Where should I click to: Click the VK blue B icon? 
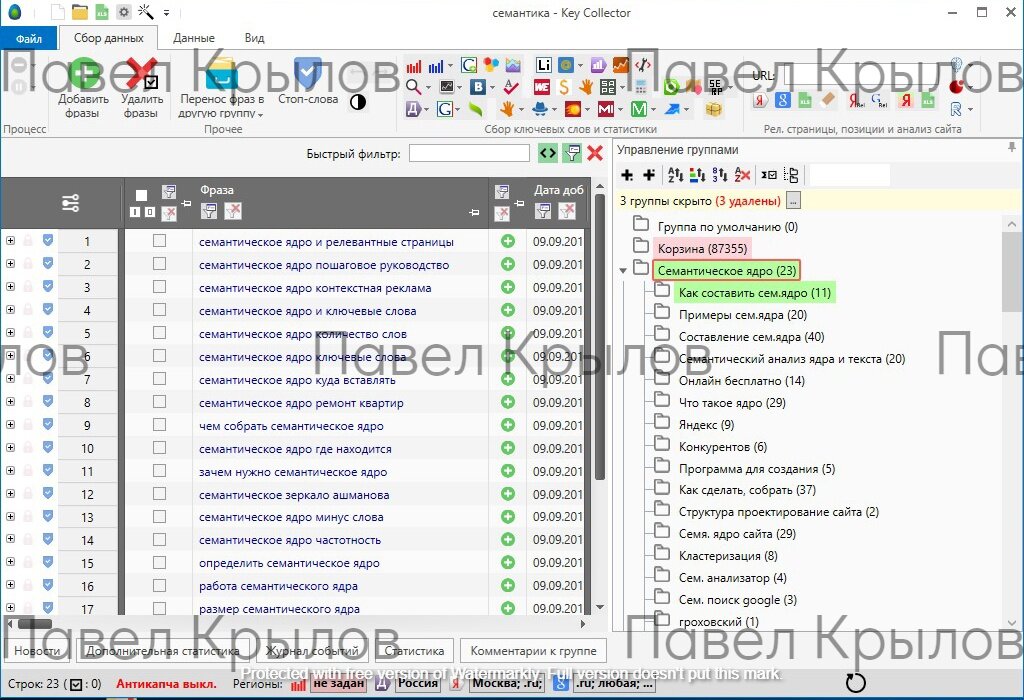pos(479,86)
